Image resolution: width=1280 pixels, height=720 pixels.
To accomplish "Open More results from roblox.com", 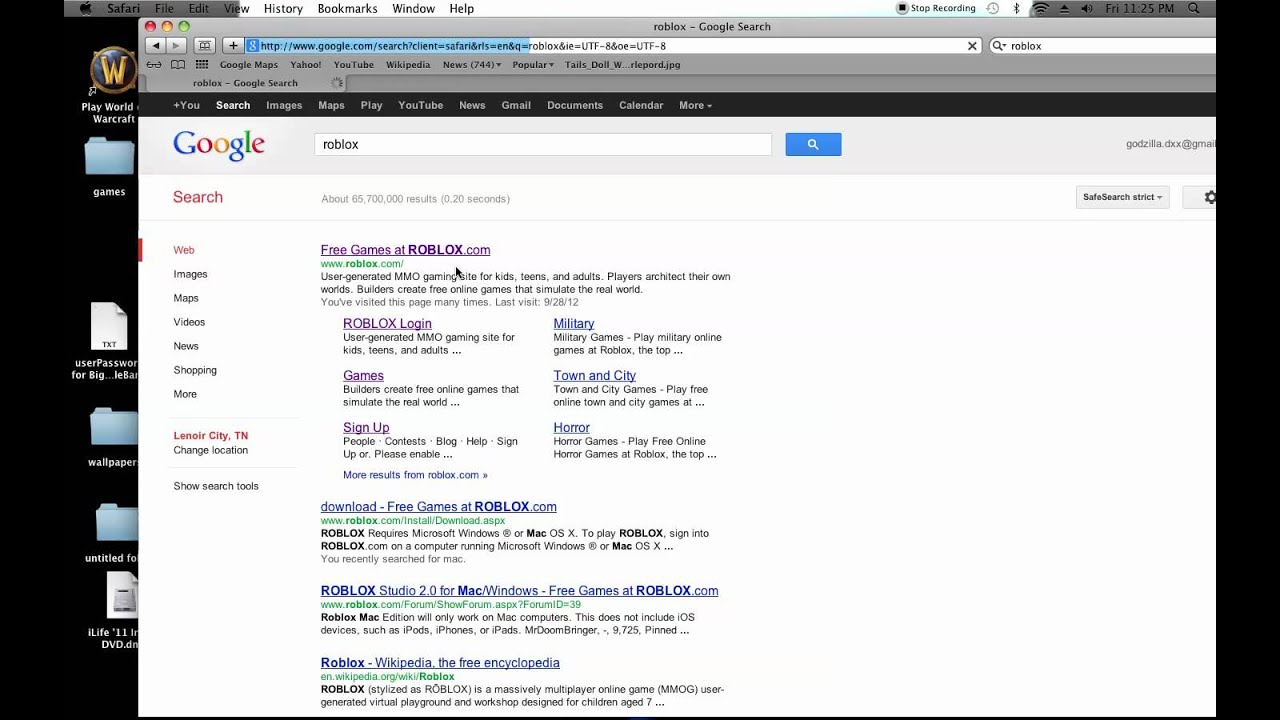I will click(x=415, y=475).
